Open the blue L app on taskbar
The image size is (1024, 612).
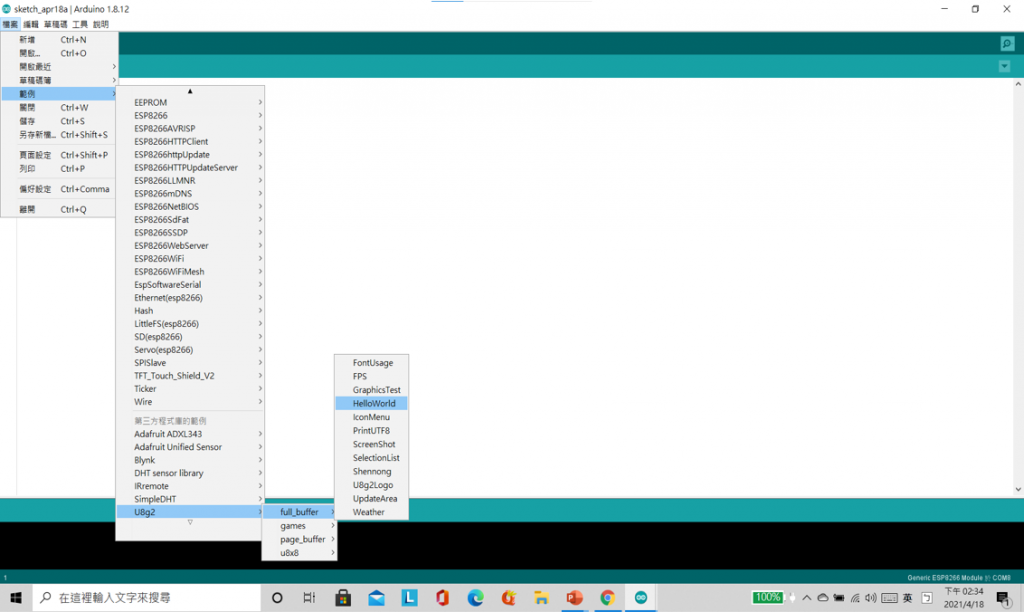pos(409,598)
